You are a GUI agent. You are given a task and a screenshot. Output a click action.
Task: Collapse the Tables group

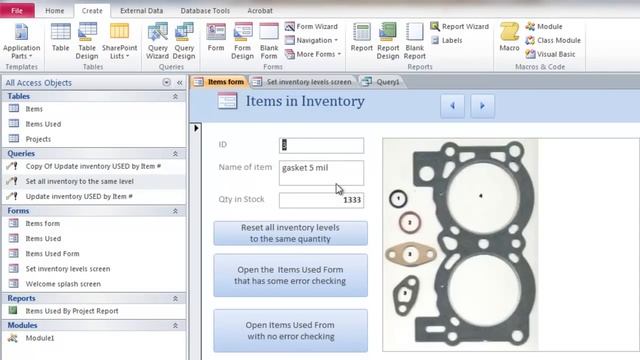tap(175, 96)
